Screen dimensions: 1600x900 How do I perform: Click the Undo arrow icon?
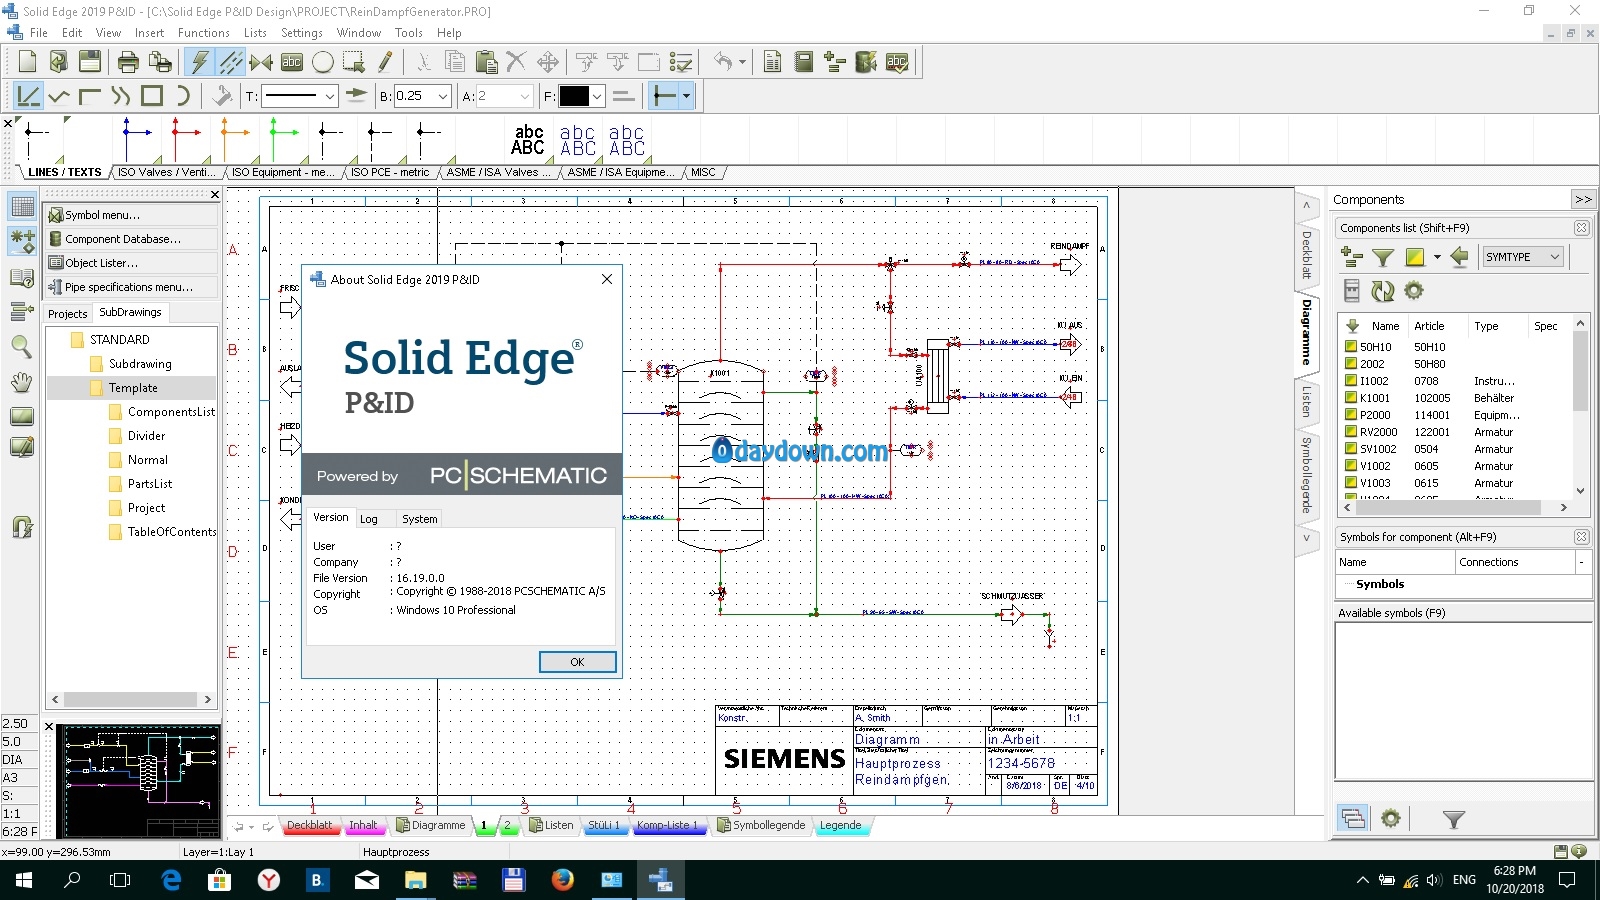pyautogui.click(x=723, y=62)
